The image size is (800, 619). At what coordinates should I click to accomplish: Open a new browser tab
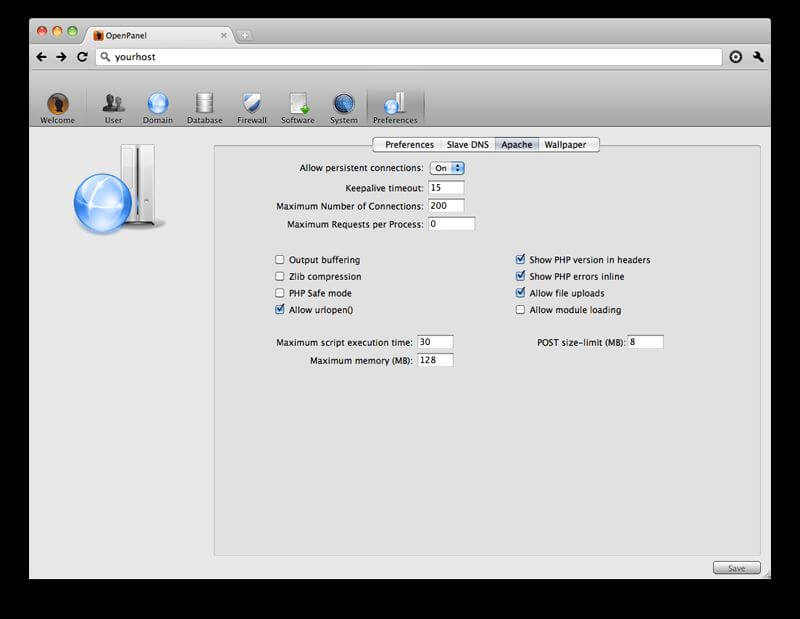(245, 35)
